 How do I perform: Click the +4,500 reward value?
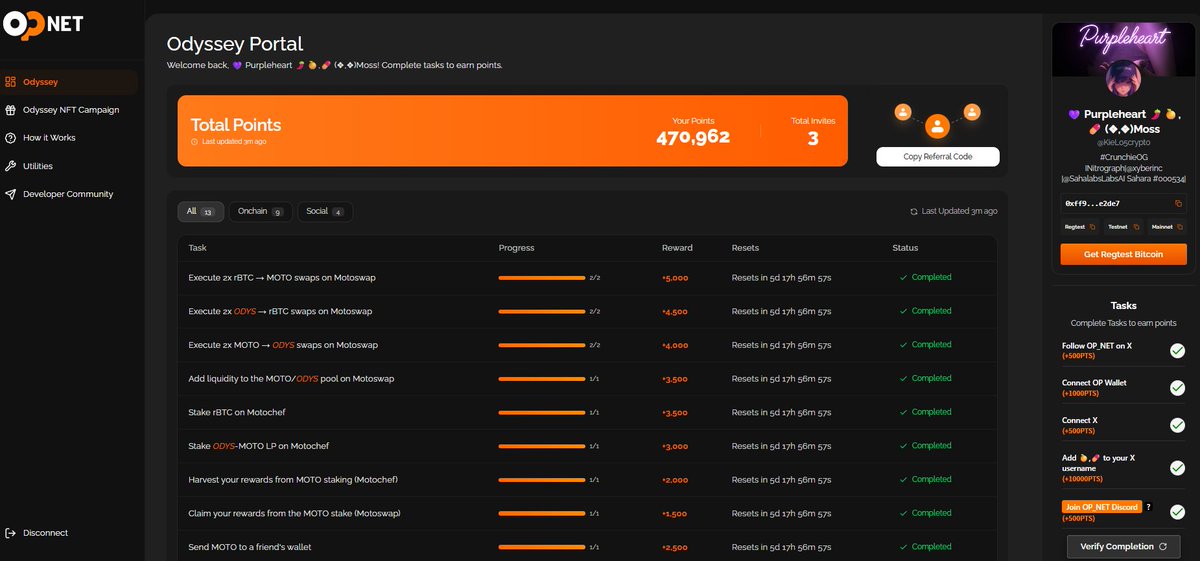(x=675, y=311)
